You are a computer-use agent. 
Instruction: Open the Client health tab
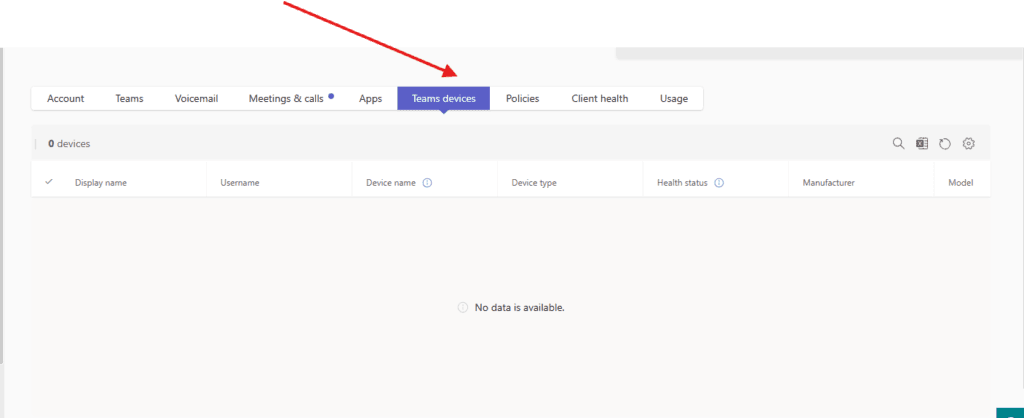[x=600, y=99]
